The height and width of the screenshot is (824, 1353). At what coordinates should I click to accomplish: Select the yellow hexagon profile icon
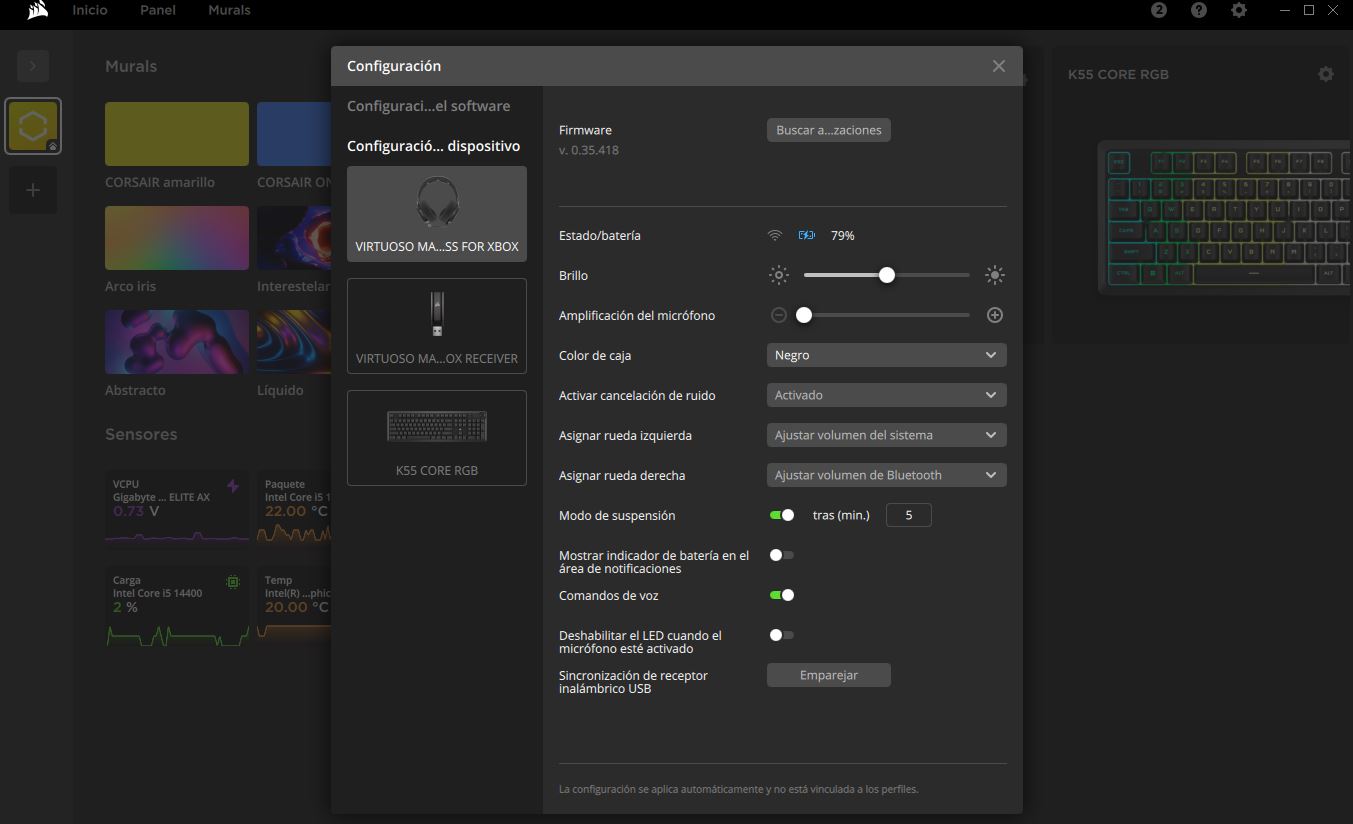[x=33, y=126]
